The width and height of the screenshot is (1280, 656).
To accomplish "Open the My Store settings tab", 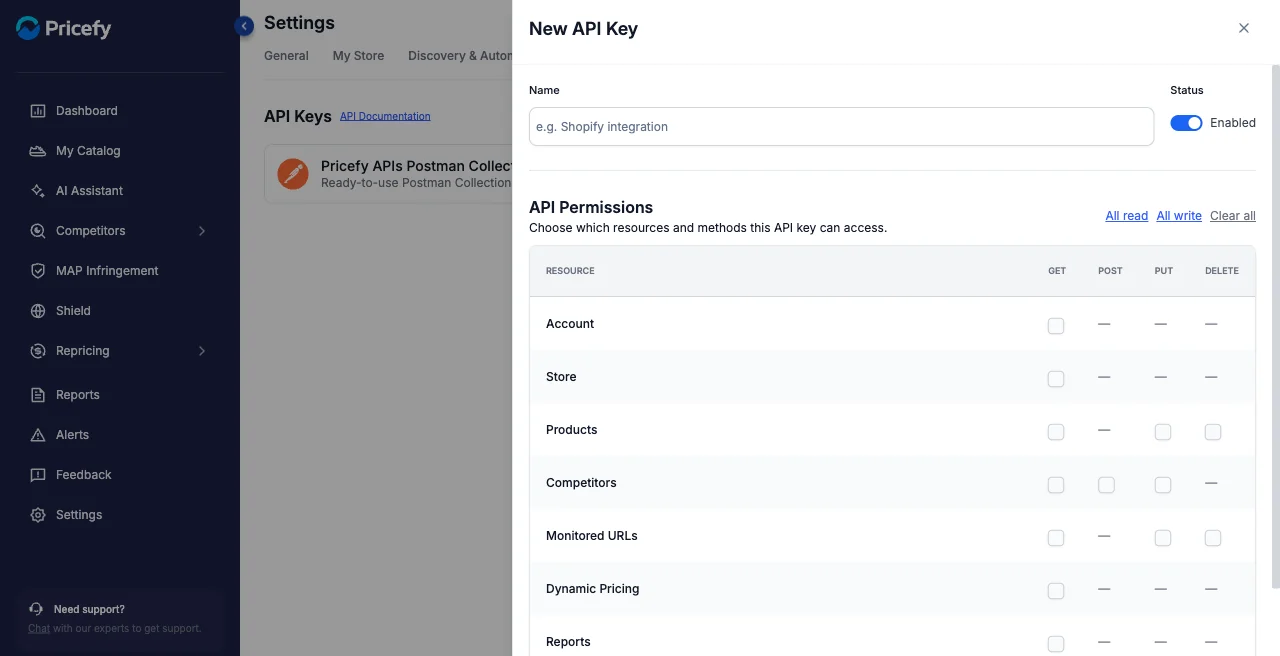I will pos(358,56).
